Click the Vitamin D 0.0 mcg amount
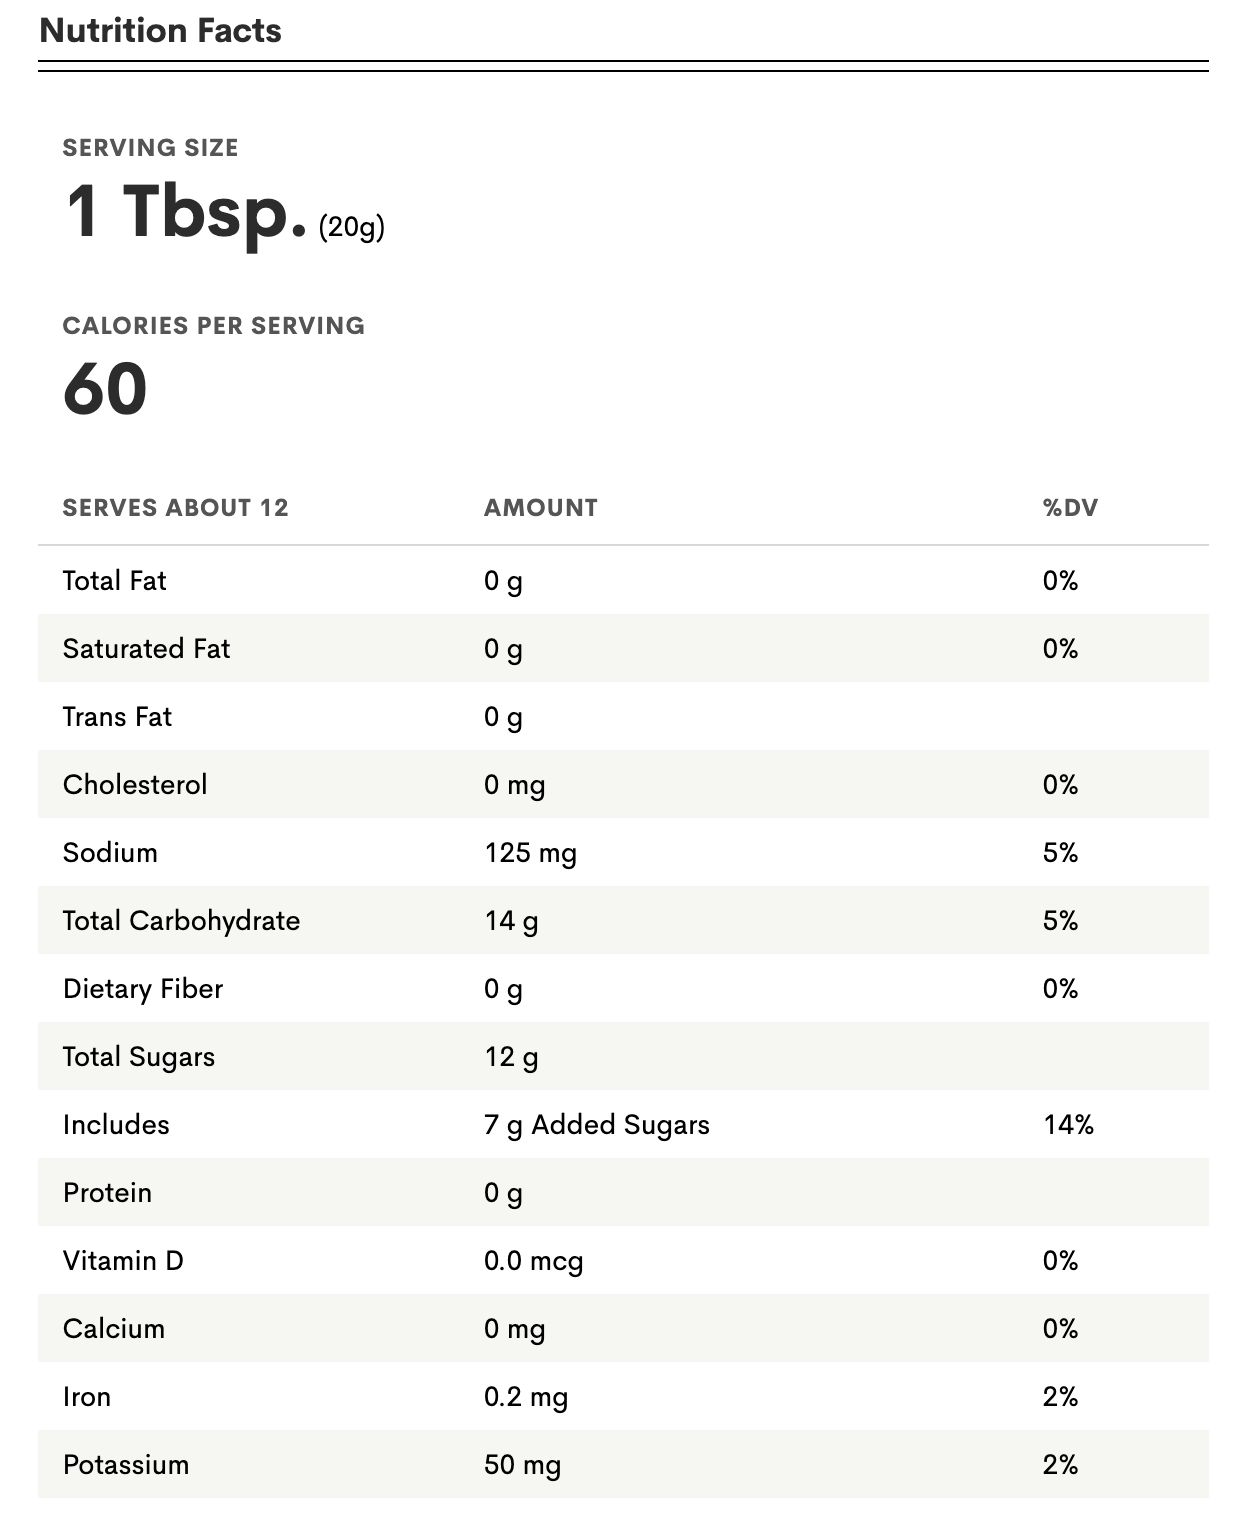Screen dimensions: 1254x1532 click(x=534, y=1262)
